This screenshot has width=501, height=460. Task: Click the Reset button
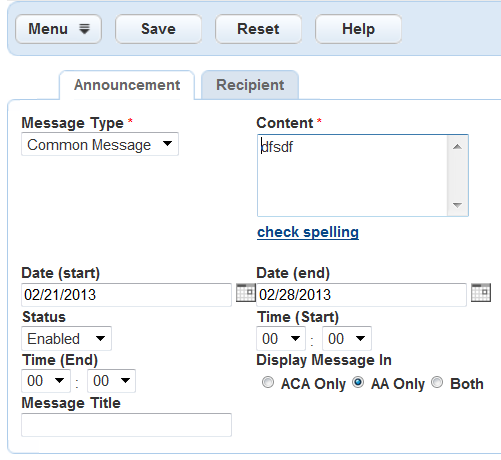click(258, 29)
